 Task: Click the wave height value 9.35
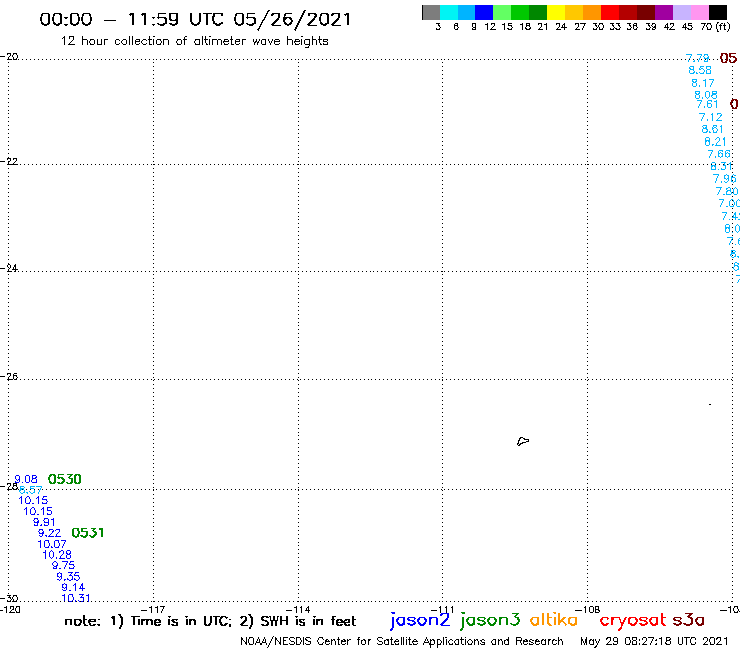pyautogui.click(x=68, y=576)
